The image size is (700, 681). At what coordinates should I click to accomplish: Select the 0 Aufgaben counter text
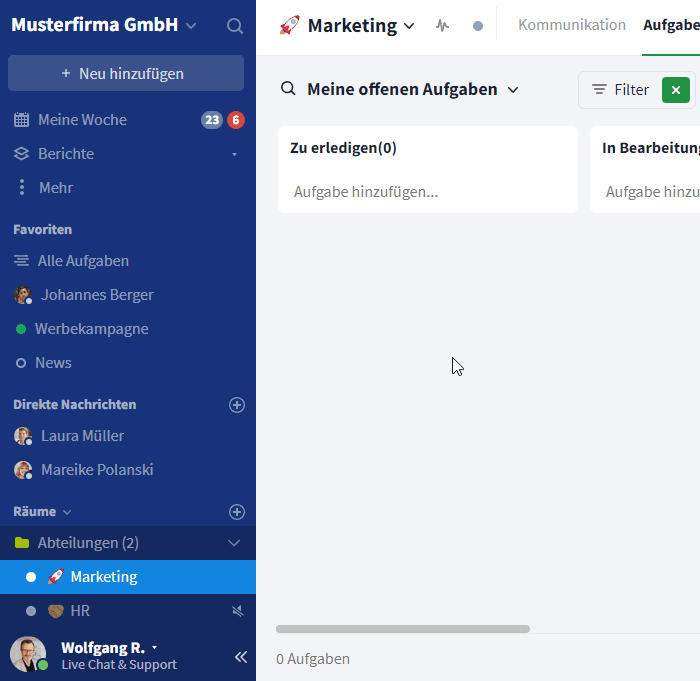[x=312, y=659]
